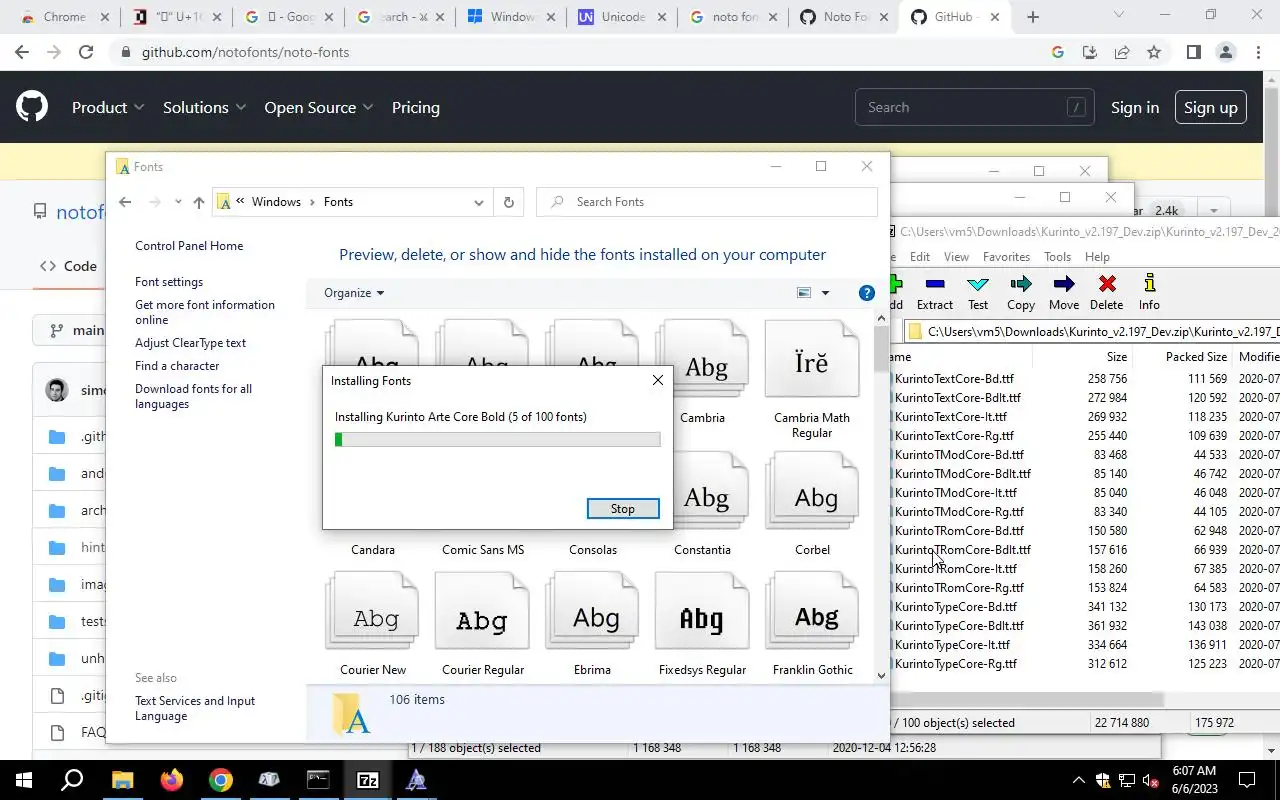The image size is (1280, 800).
Task: Stop the font installation
Action: point(623,509)
